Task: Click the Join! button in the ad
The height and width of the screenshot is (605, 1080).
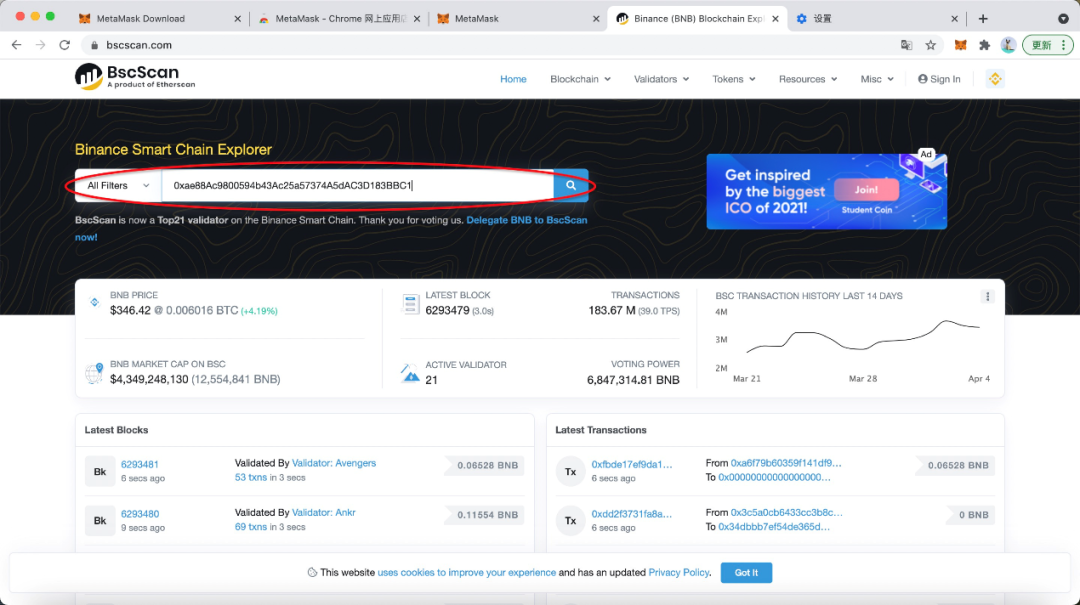Action: tap(866, 189)
